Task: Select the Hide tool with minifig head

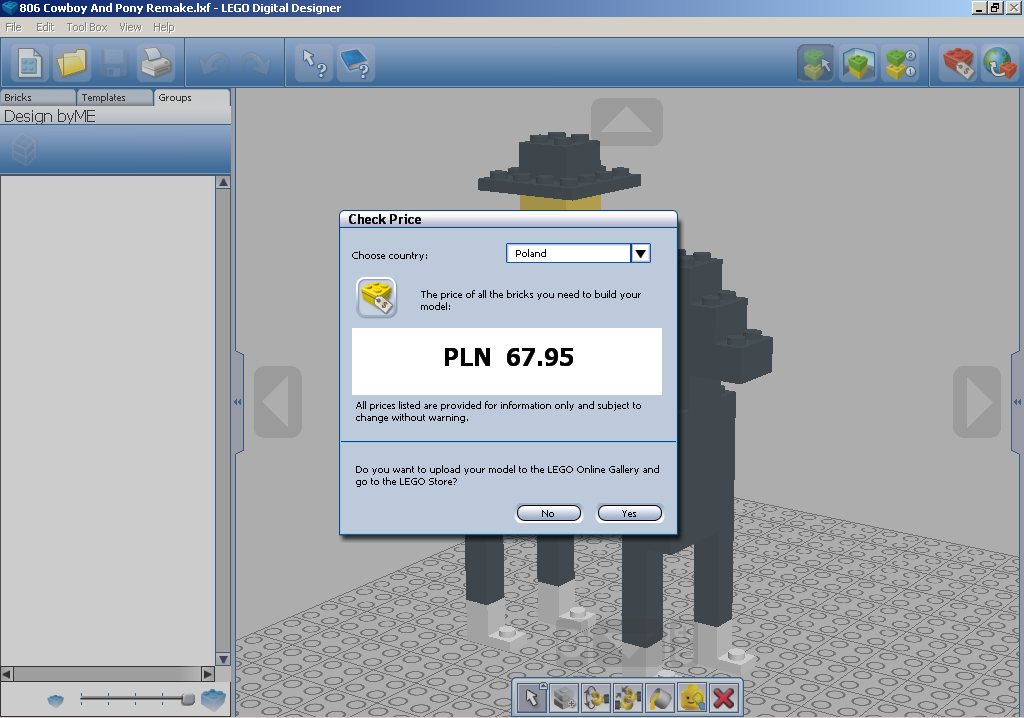Action: [692, 698]
